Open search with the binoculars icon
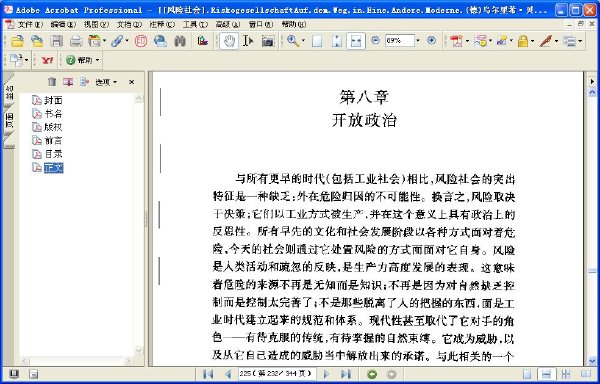 [x=180, y=41]
